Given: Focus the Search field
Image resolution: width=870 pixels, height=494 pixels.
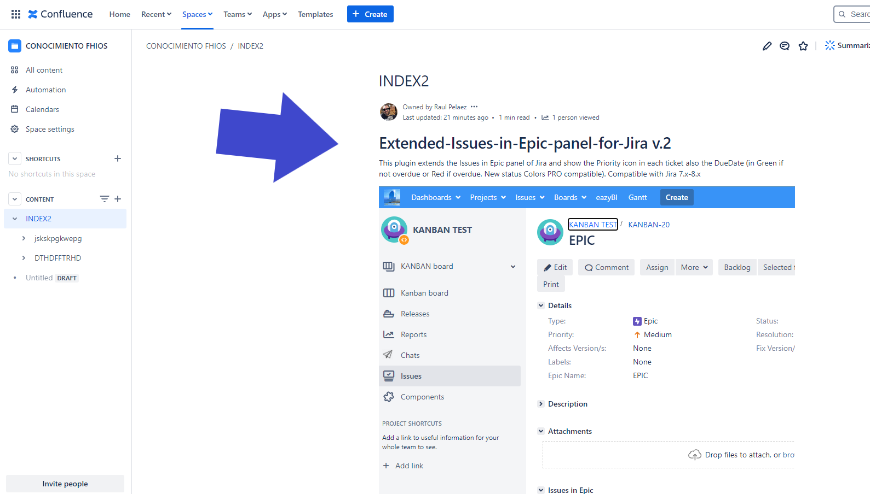Looking at the screenshot, I should (852, 14).
